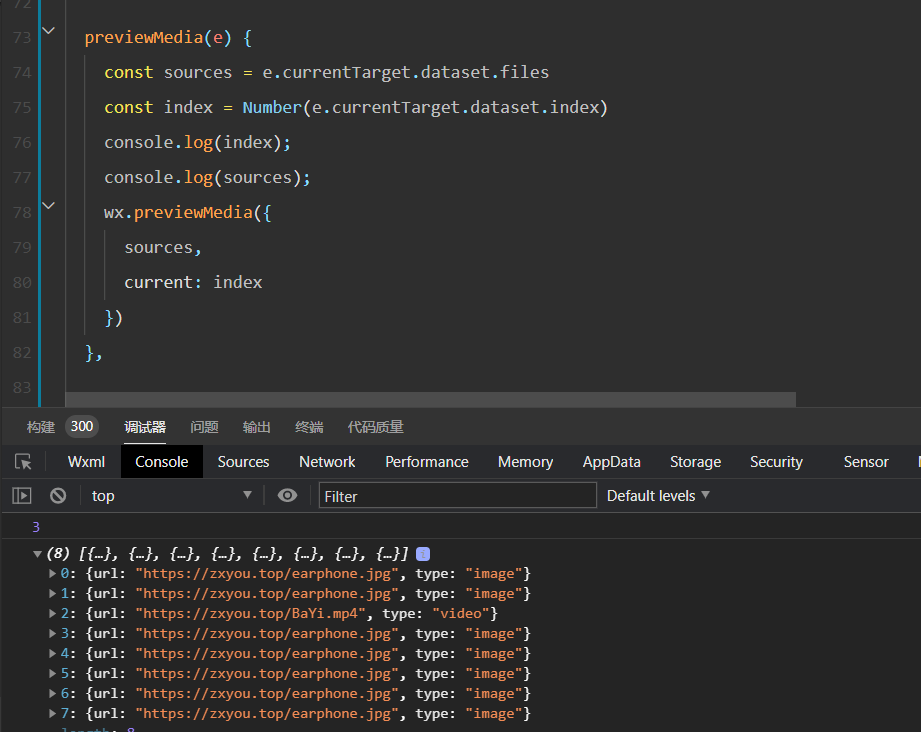The height and width of the screenshot is (732, 921).
Task: Place cursor on console.log(index) line
Action: [197, 143]
